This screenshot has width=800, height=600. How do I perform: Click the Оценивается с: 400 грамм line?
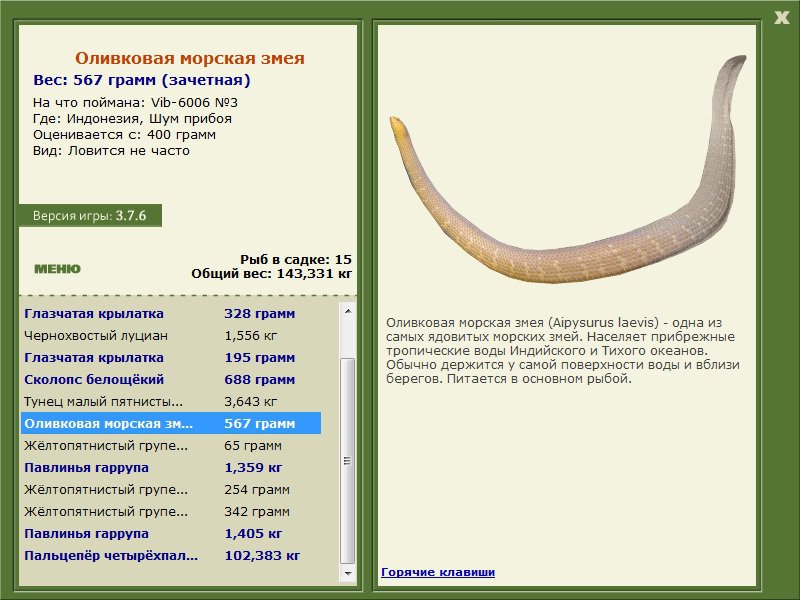point(124,135)
